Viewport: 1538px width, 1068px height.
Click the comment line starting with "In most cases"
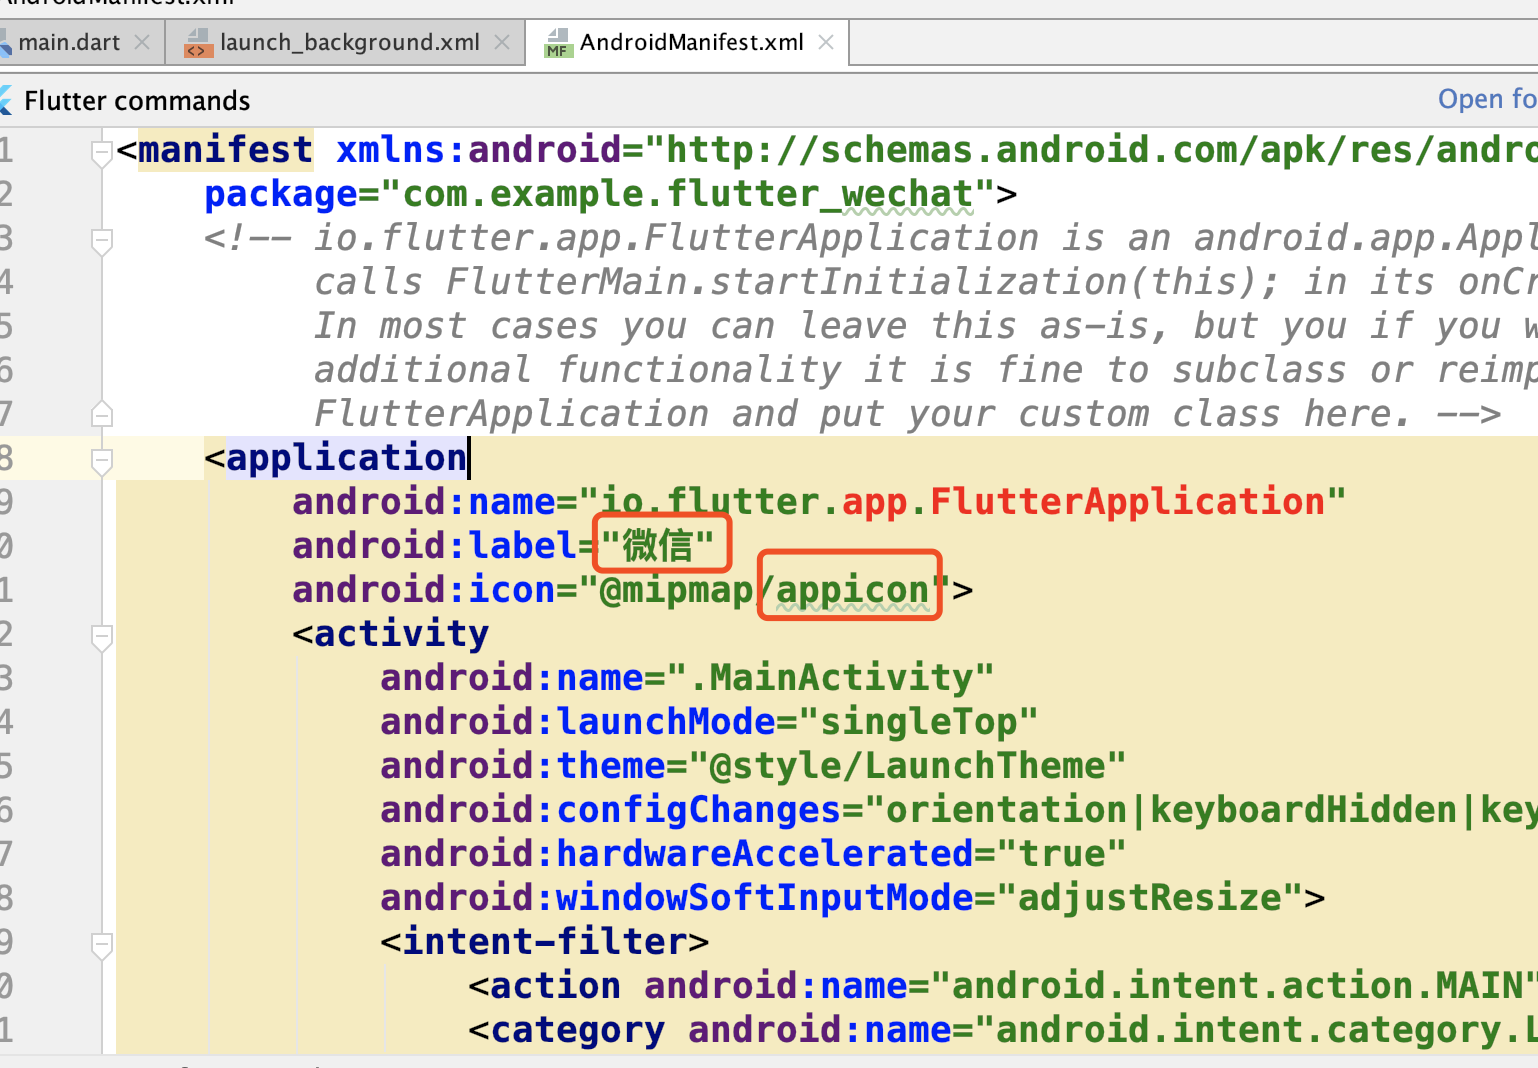[926, 326]
